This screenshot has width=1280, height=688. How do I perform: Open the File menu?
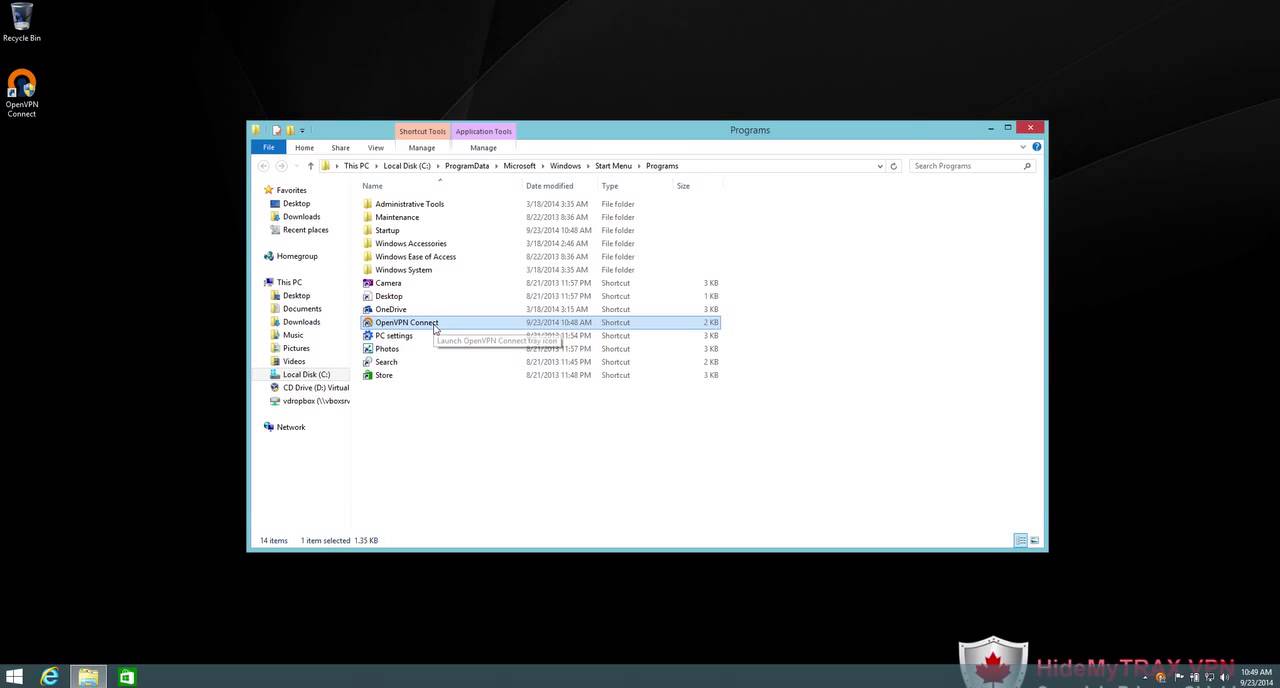pos(269,147)
